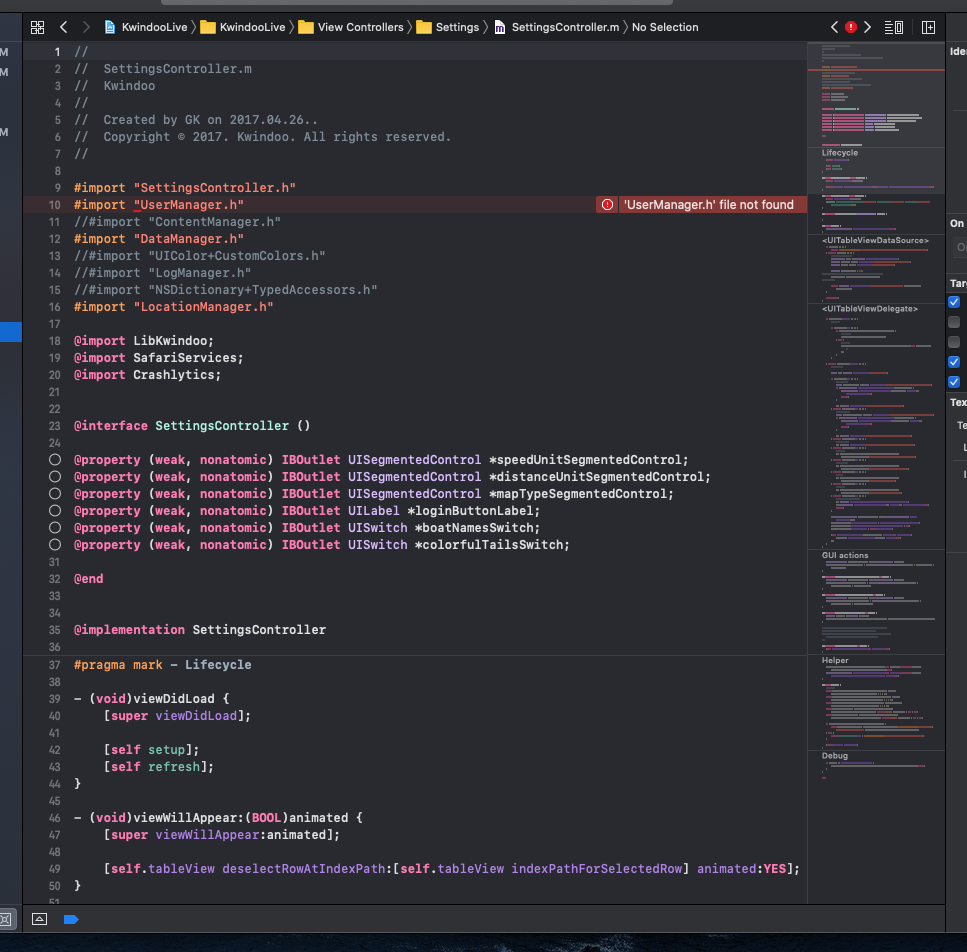Click outlet connection circle for distanceUnitSegmentedControl
Viewport: 967px width, 952px height.
coord(55,477)
